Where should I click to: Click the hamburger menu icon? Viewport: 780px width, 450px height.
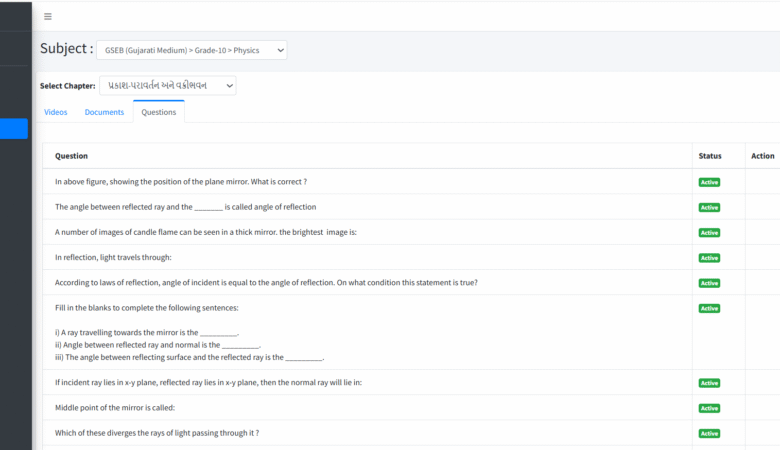coord(48,16)
